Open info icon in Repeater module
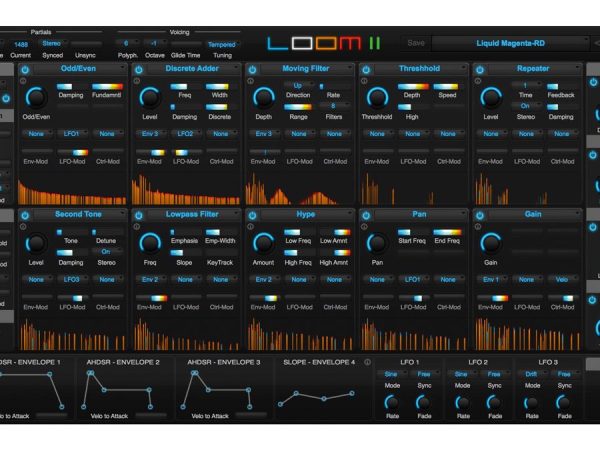600x450 pixels. coord(478,81)
